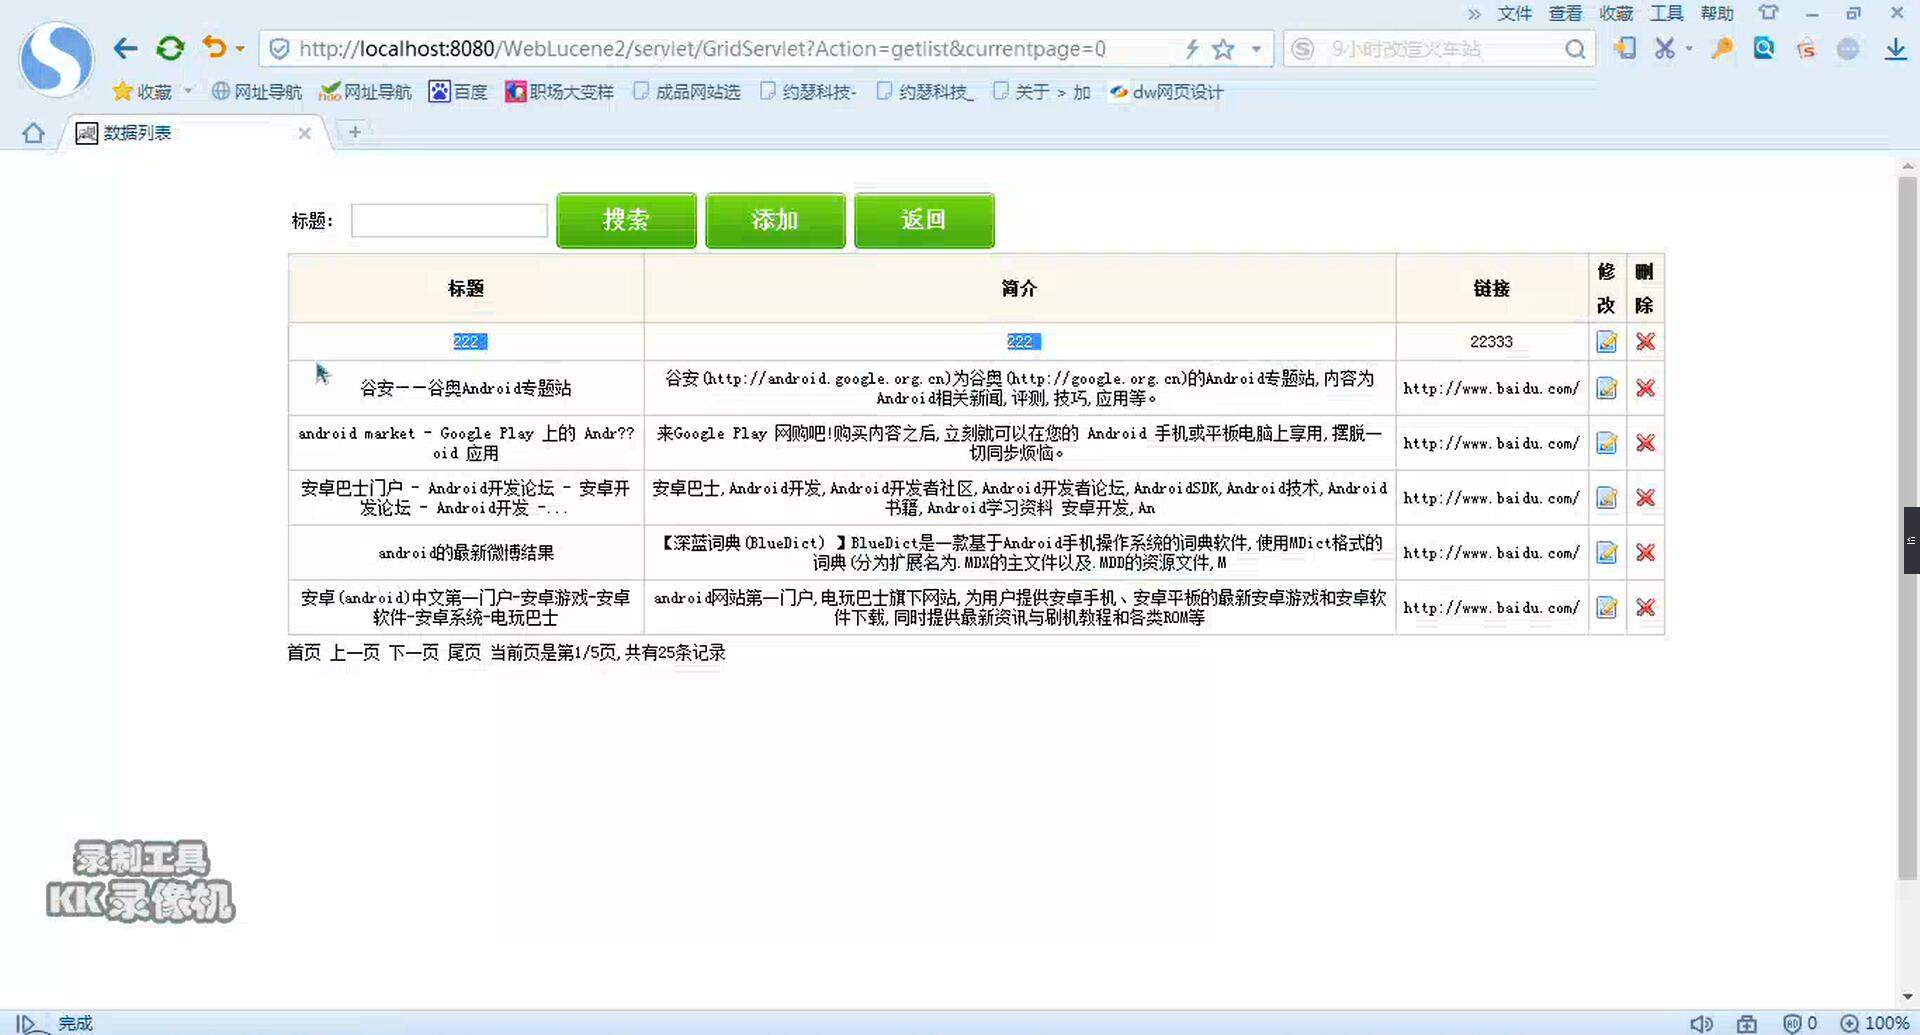Image resolution: width=1920 pixels, height=1035 pixels.
Task: Go to 尾页 last page
Action: 464,653
